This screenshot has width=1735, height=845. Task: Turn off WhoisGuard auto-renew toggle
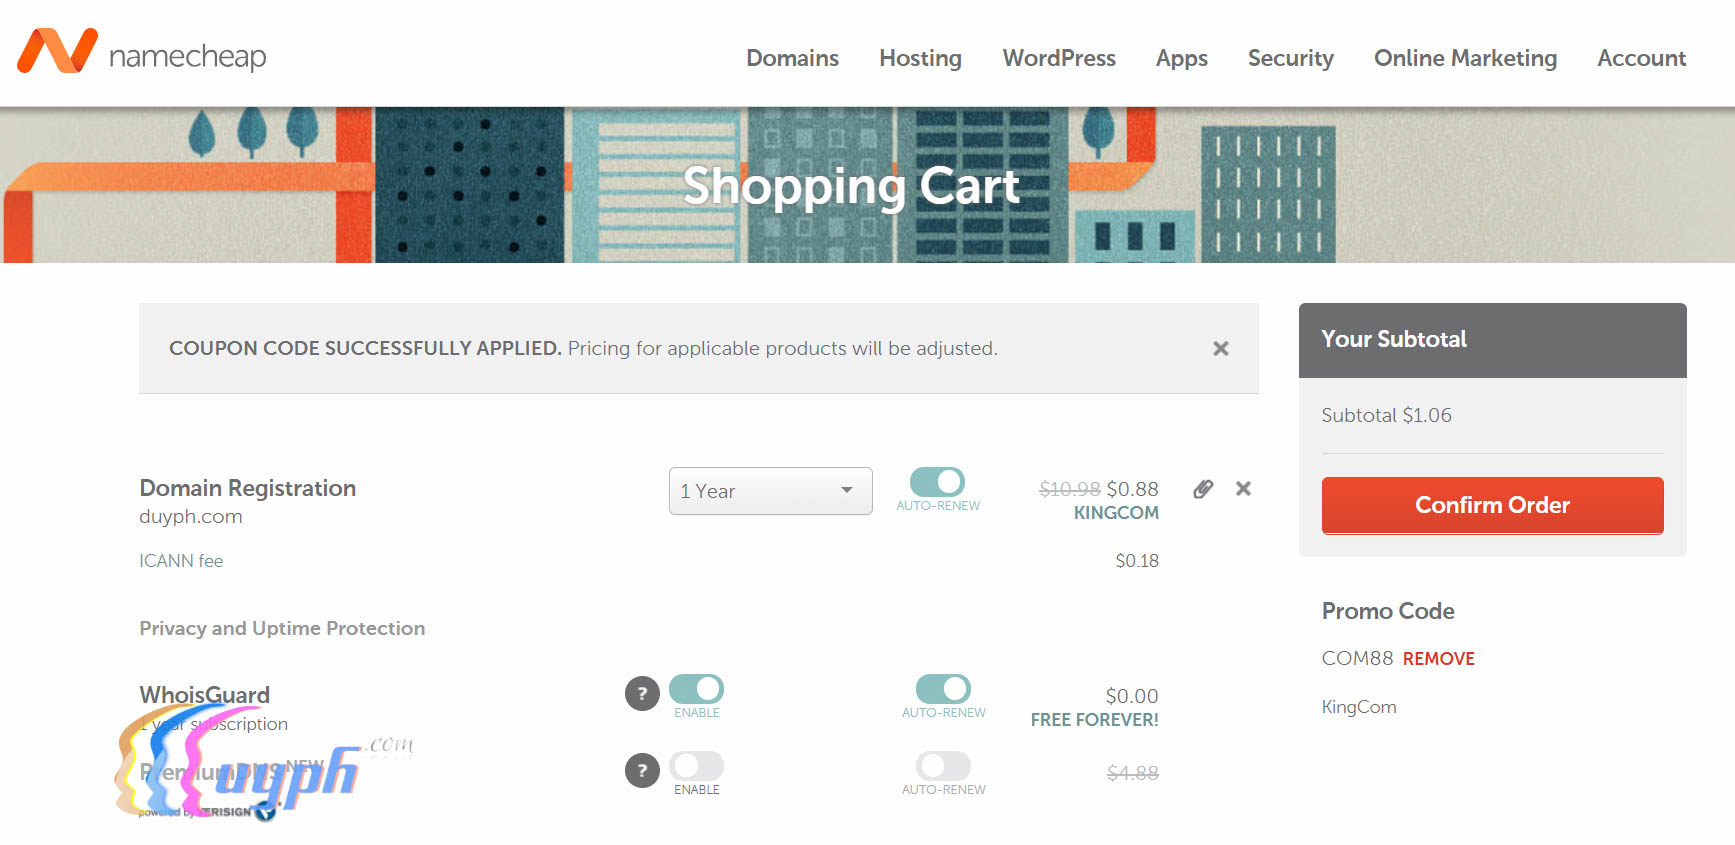click(x=943, y=689)
